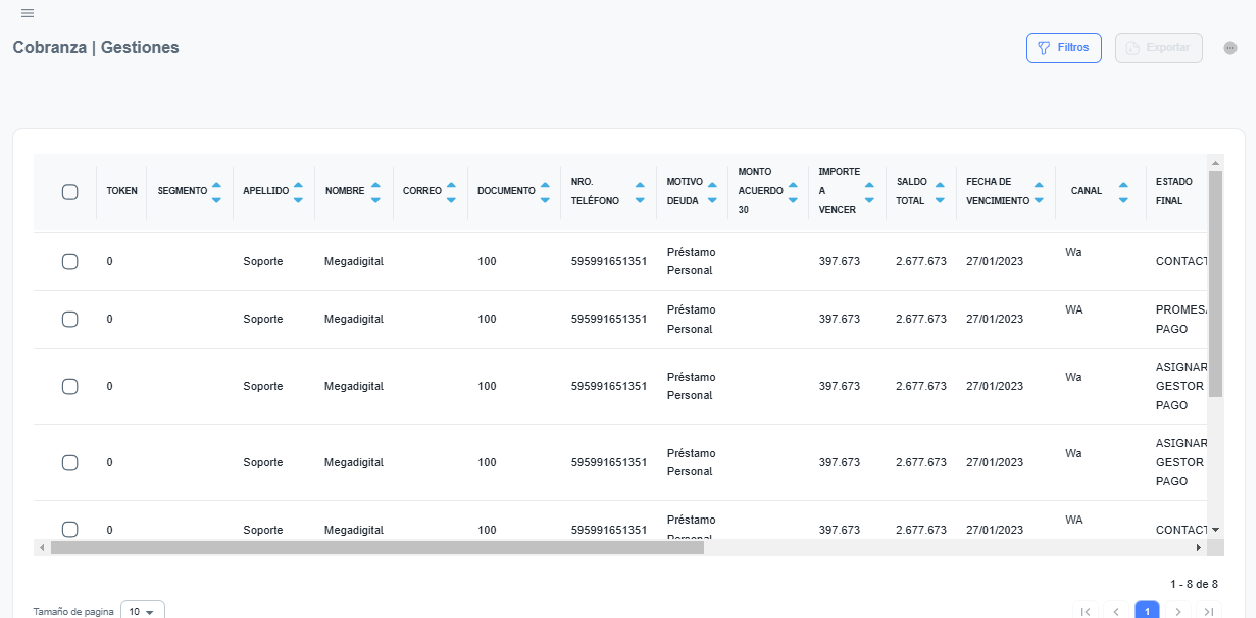This screenshot has width=1256, height=618.
Task: Select the PROMESA PAGO row checkbox
Action: coord(70,320)
